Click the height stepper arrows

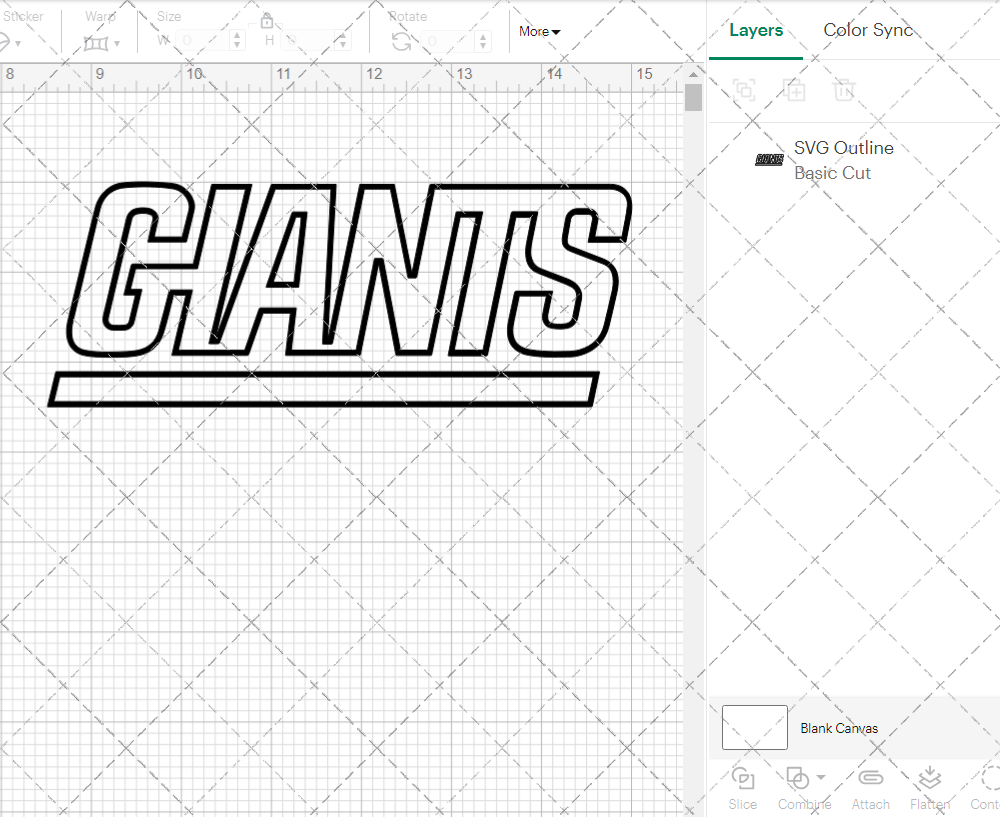342,41
